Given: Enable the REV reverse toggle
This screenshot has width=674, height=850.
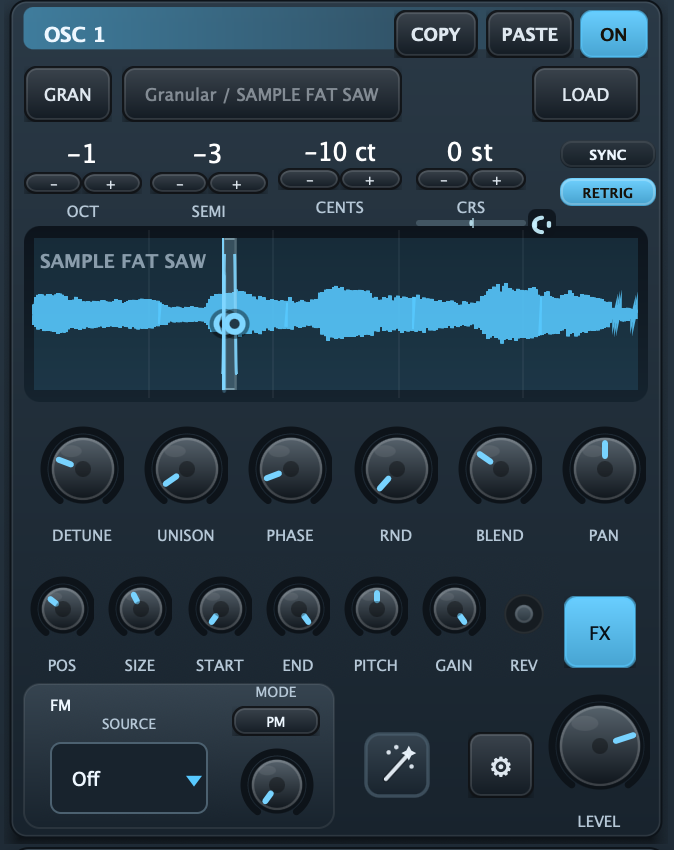Looking at the screenshot, I should click(523, 614).
